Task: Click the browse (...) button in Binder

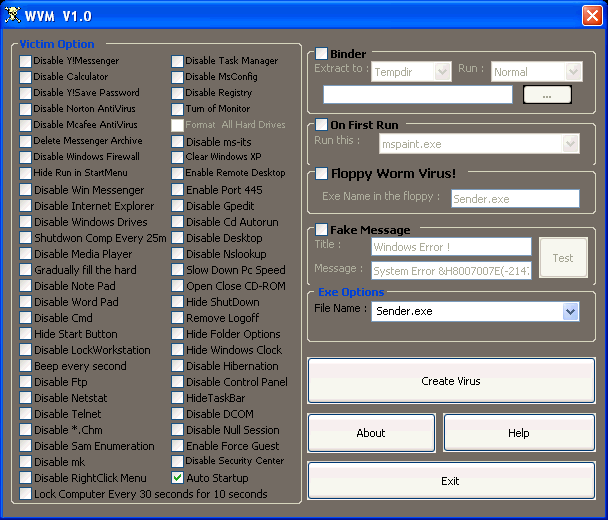Action: [547, 95]
